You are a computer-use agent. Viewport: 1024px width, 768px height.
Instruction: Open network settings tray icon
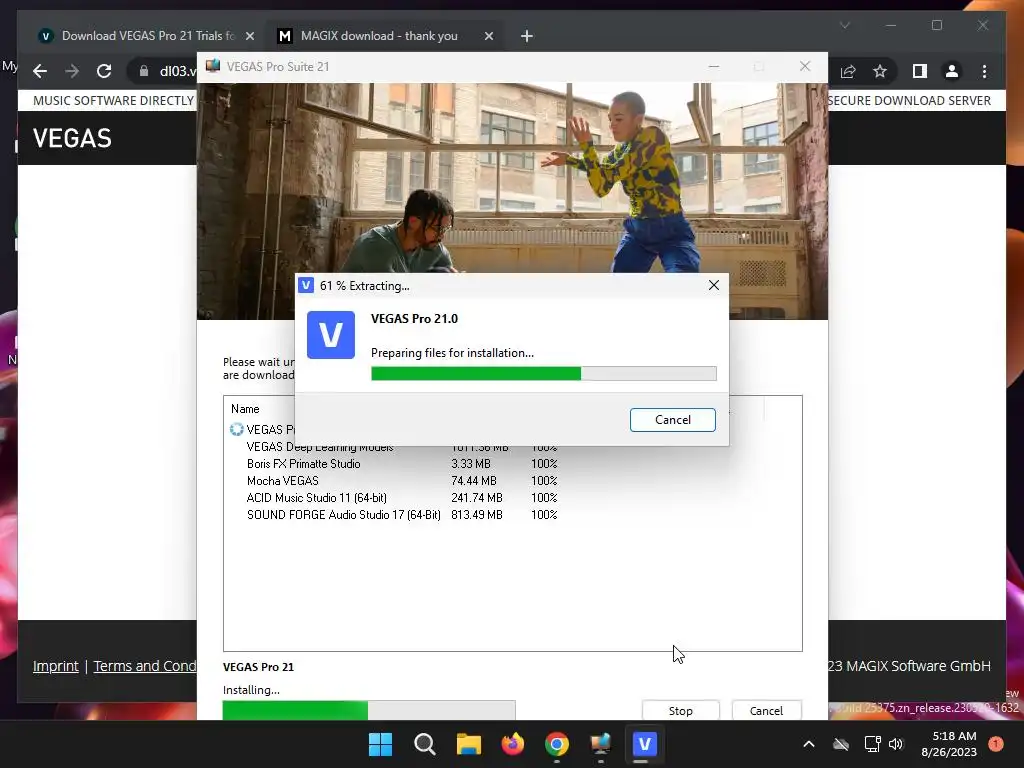pyautogui.click(x=872, y=744)
